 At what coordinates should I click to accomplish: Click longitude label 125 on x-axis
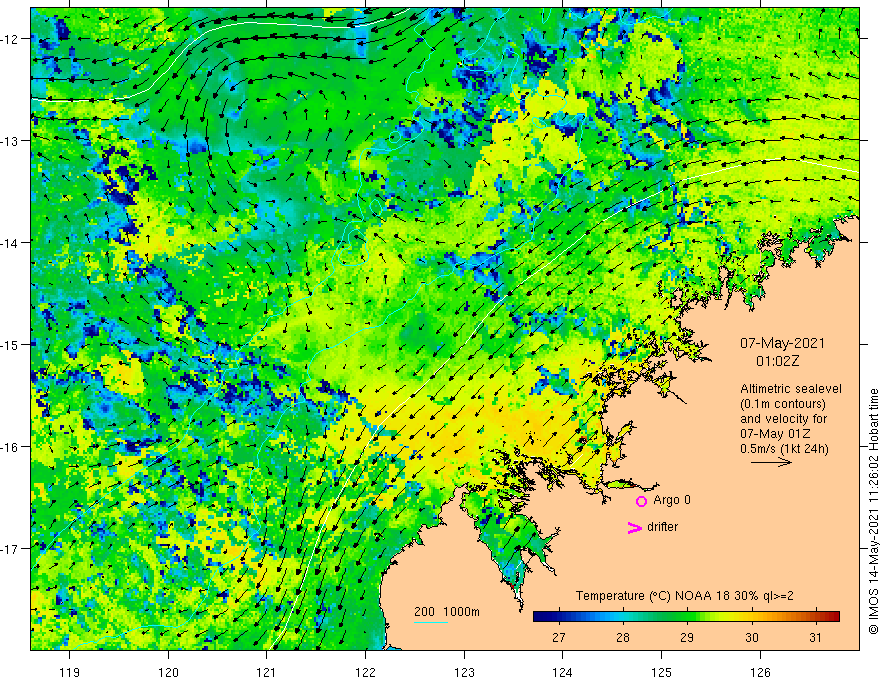point(662,672)
